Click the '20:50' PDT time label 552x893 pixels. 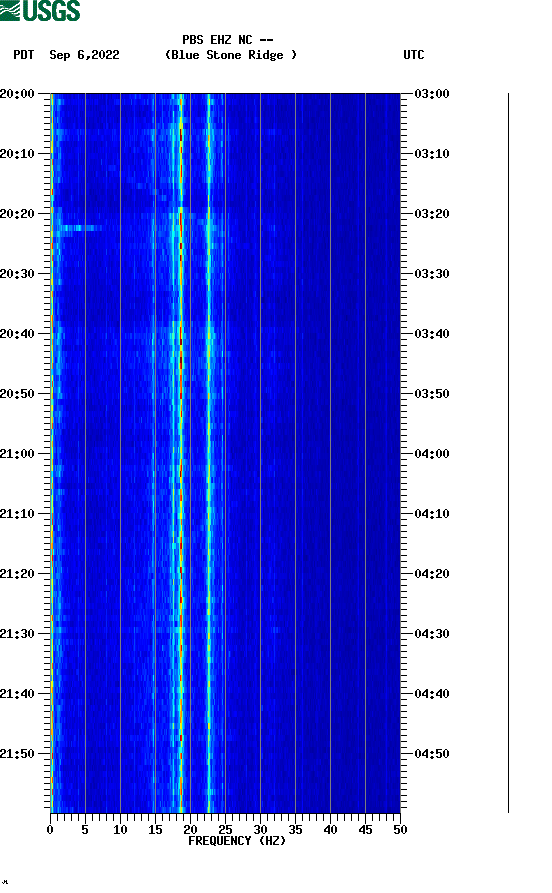(x=17, y=394)
